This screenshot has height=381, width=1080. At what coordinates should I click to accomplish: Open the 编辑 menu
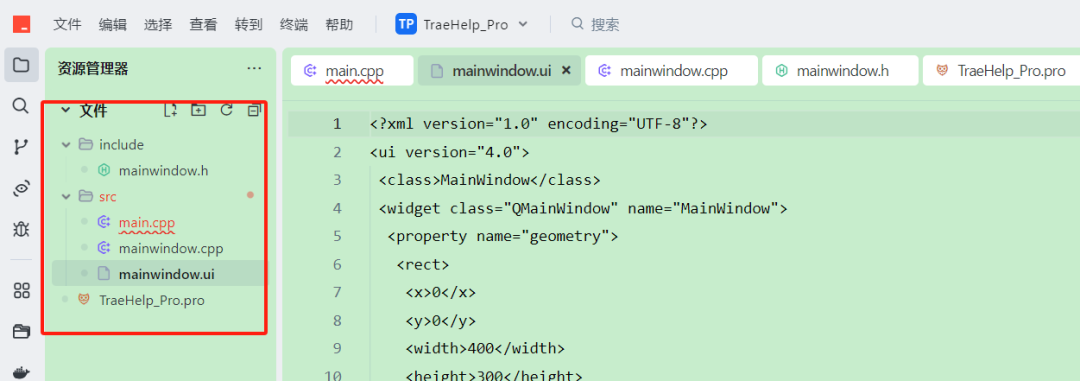click(x=112, y=25)
